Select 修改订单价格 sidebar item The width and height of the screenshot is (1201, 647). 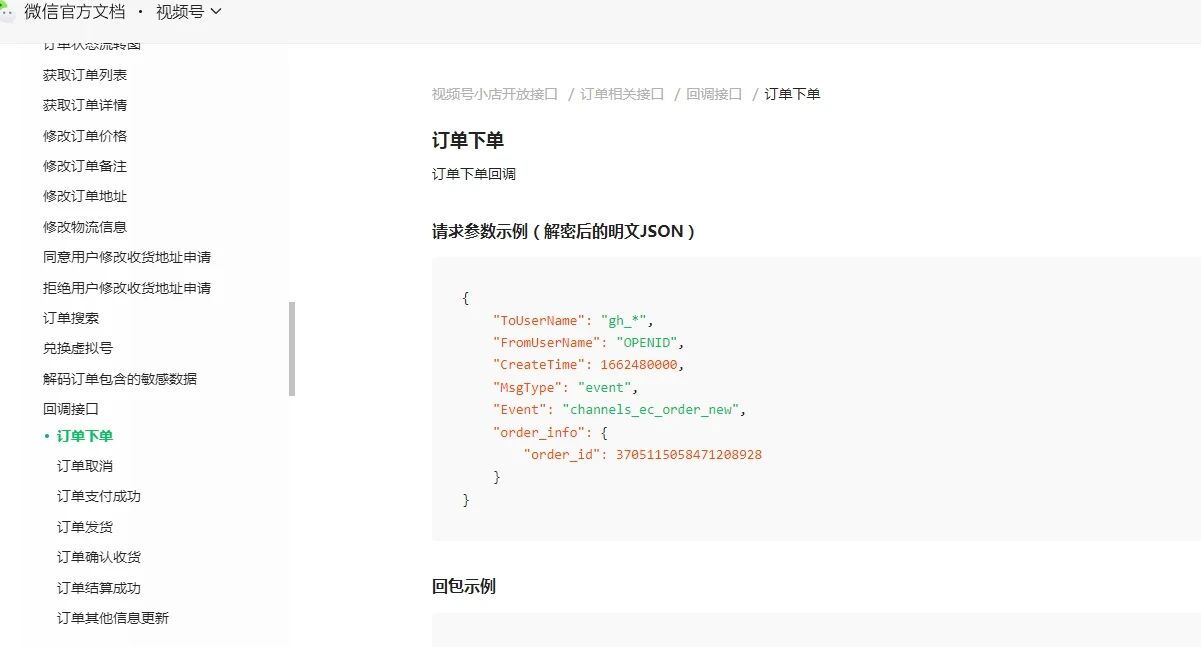point(85,136)
